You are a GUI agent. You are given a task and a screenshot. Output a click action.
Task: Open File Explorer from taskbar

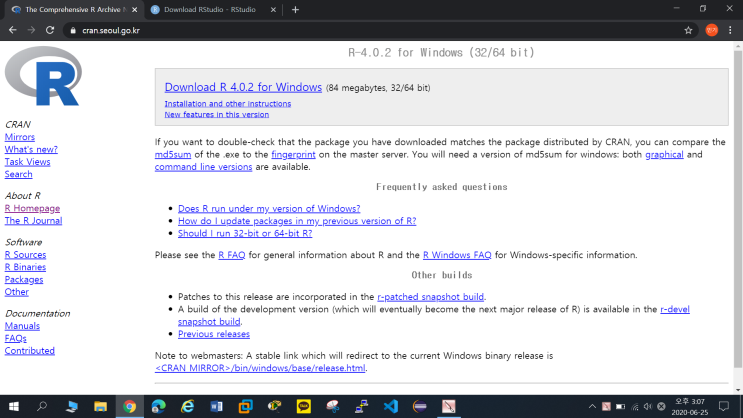pyautogui.click(x=100, y=406)
